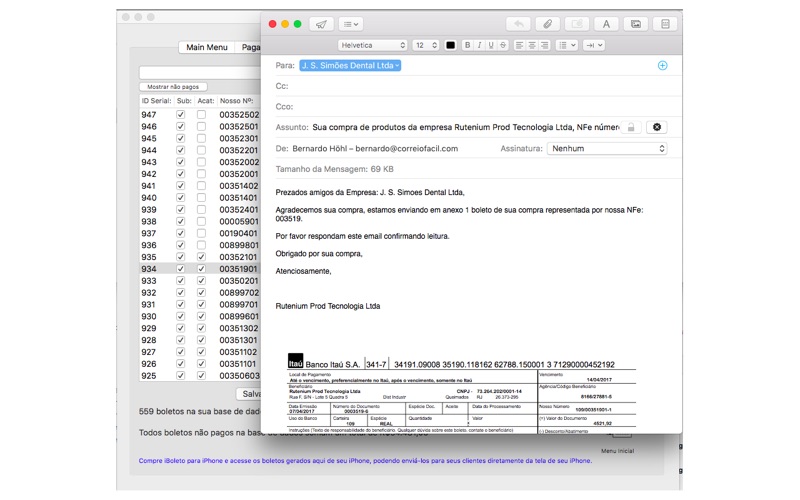
Task: Apply underline formatting
Action: 491,45
